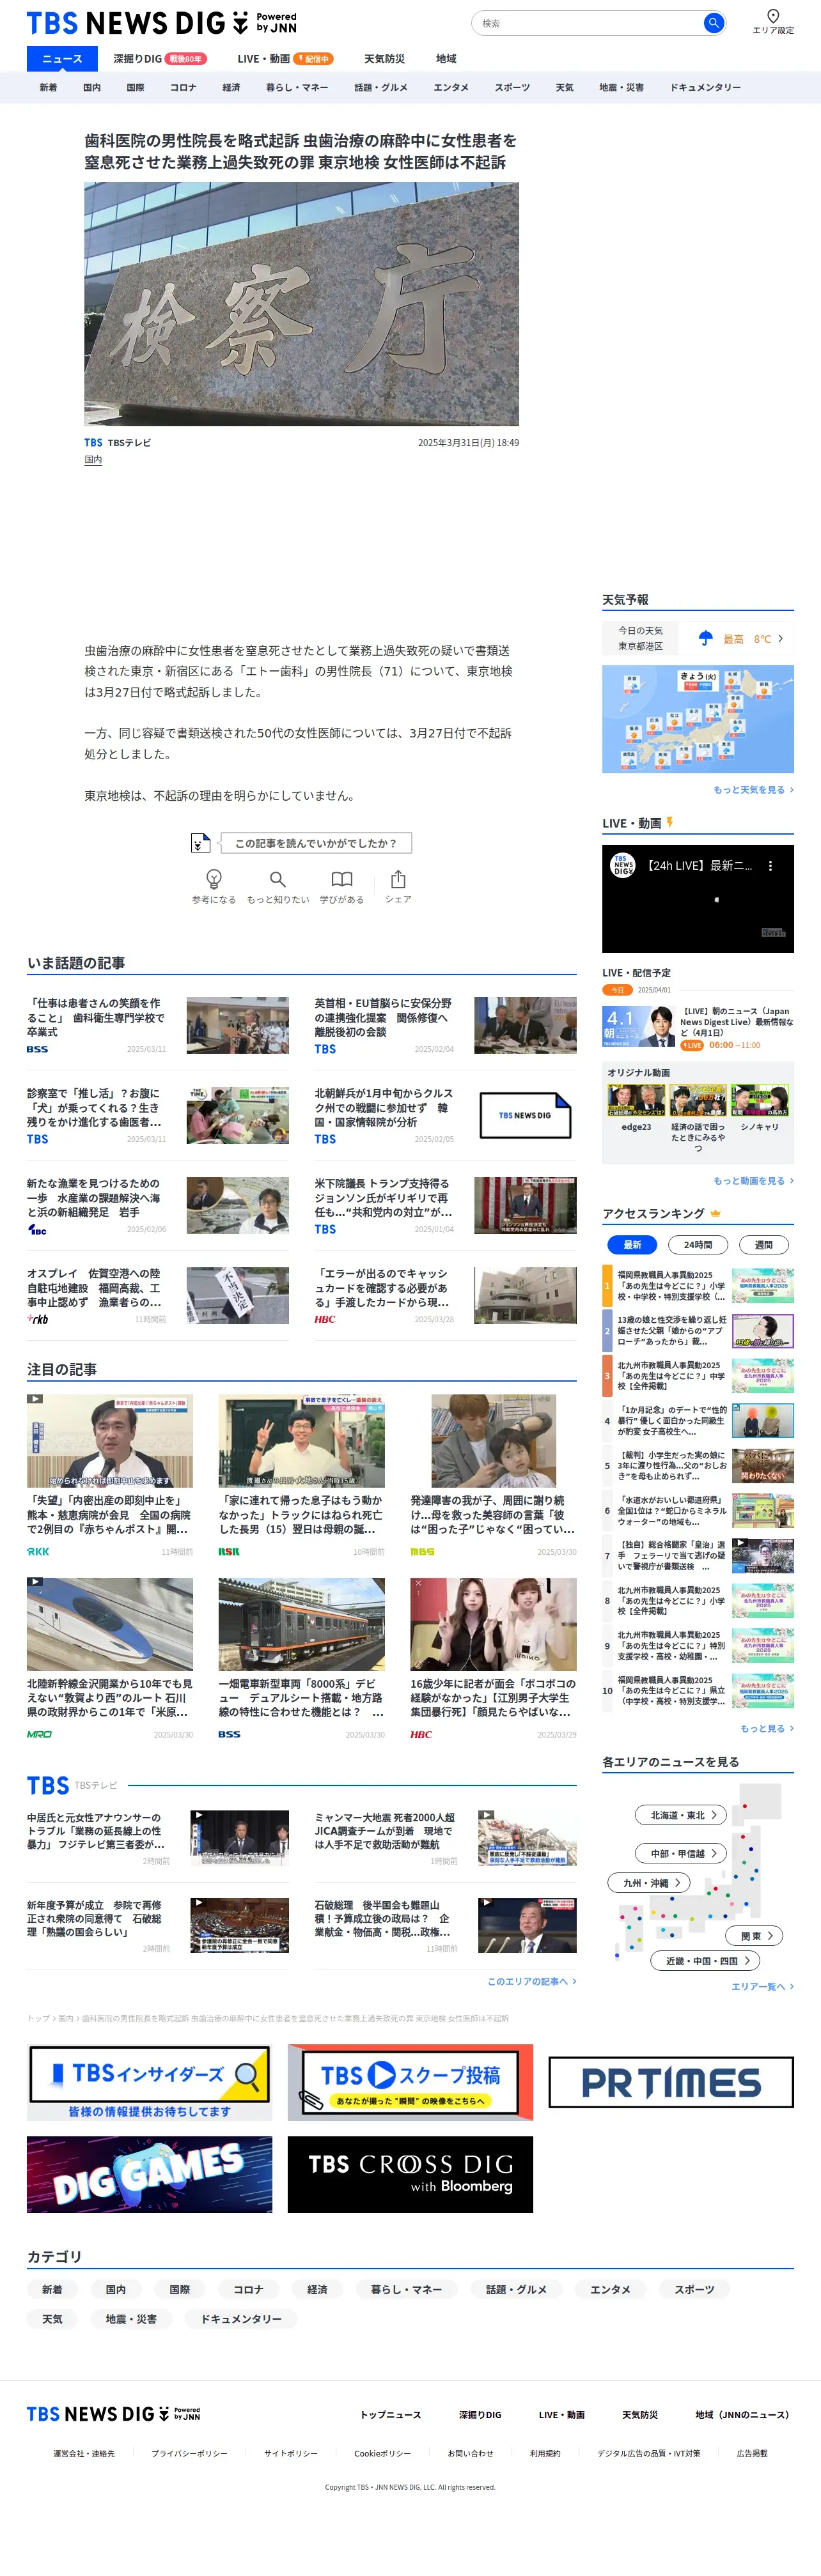
Task: Click the TBS NEWS DIG footer logo
Action: tap(113, 2413)
